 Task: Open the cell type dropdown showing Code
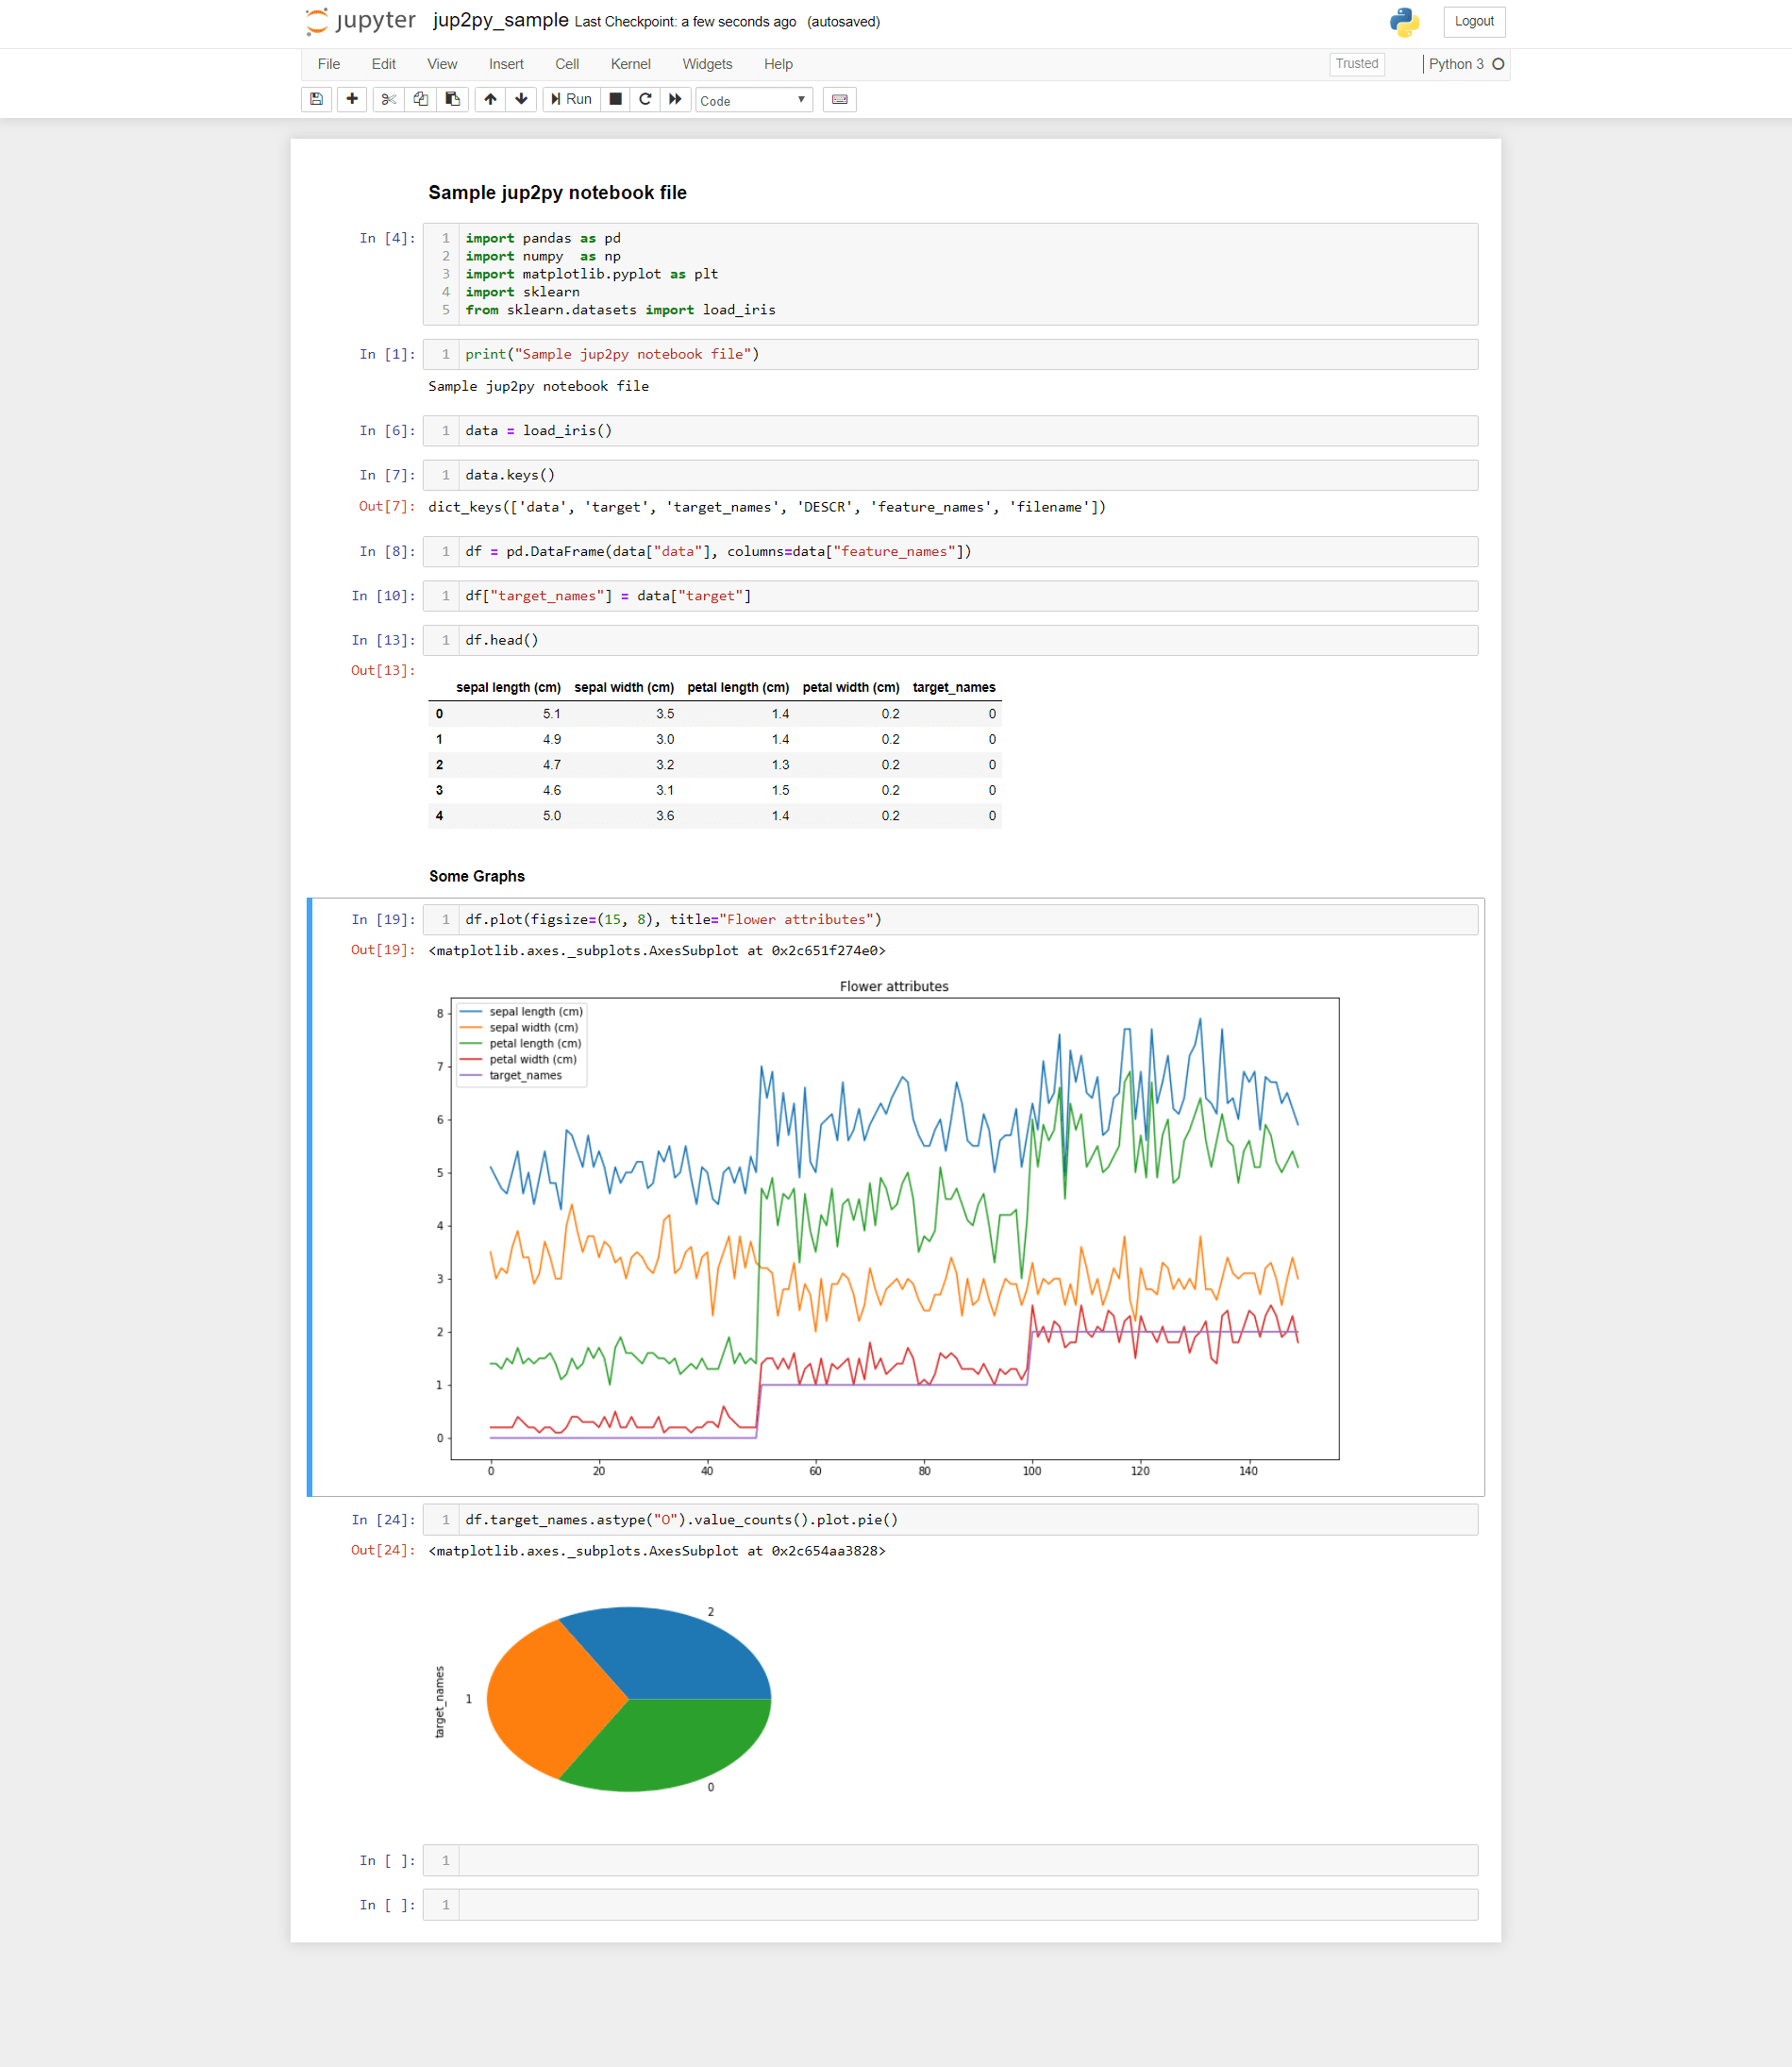pos(754,100)
